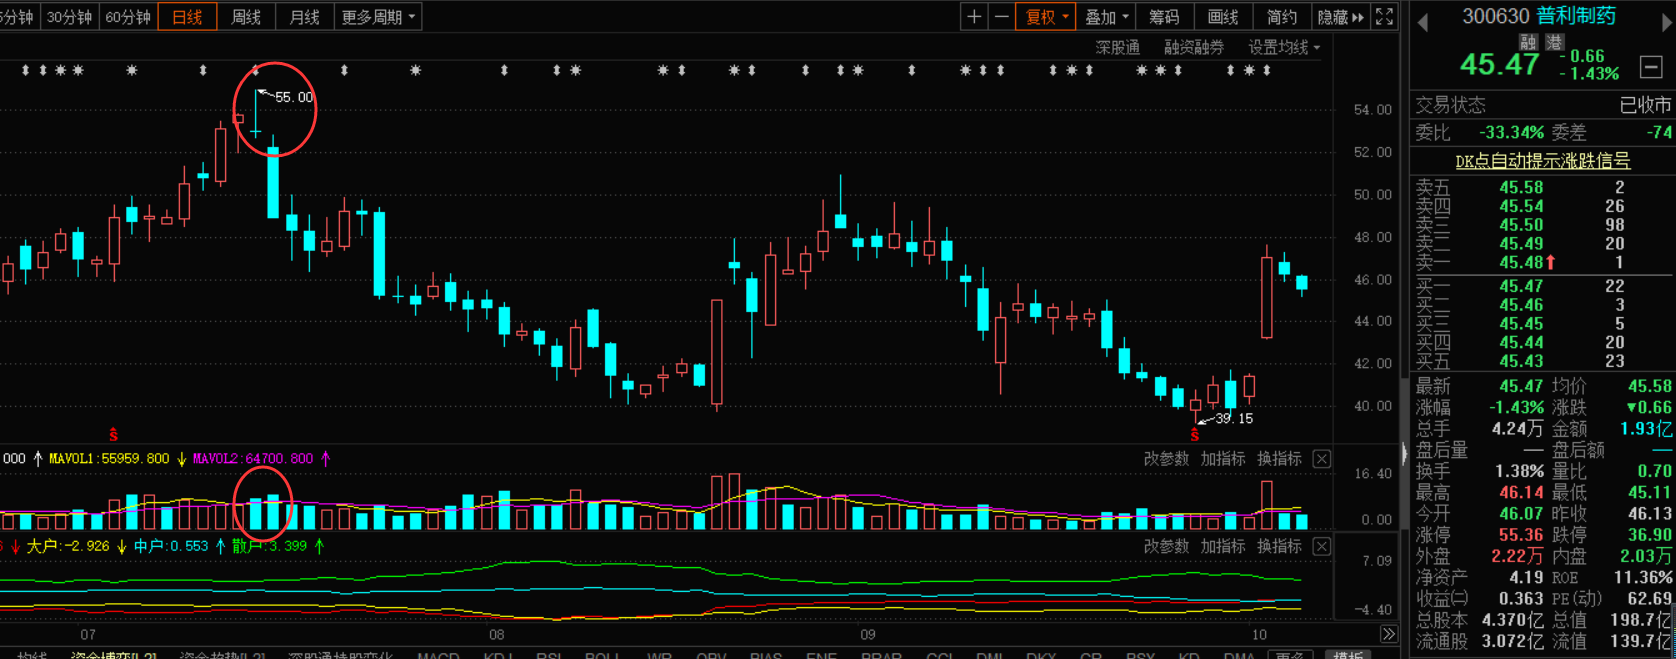
Task: Go to next stock with right arrow
Action: click(1667, 22)
